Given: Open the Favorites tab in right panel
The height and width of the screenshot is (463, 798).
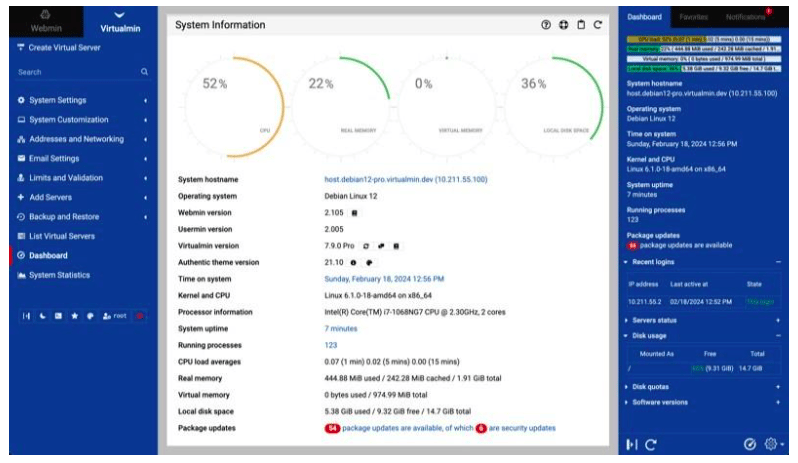Looking at the screenshot, I should tap(694, 17).
